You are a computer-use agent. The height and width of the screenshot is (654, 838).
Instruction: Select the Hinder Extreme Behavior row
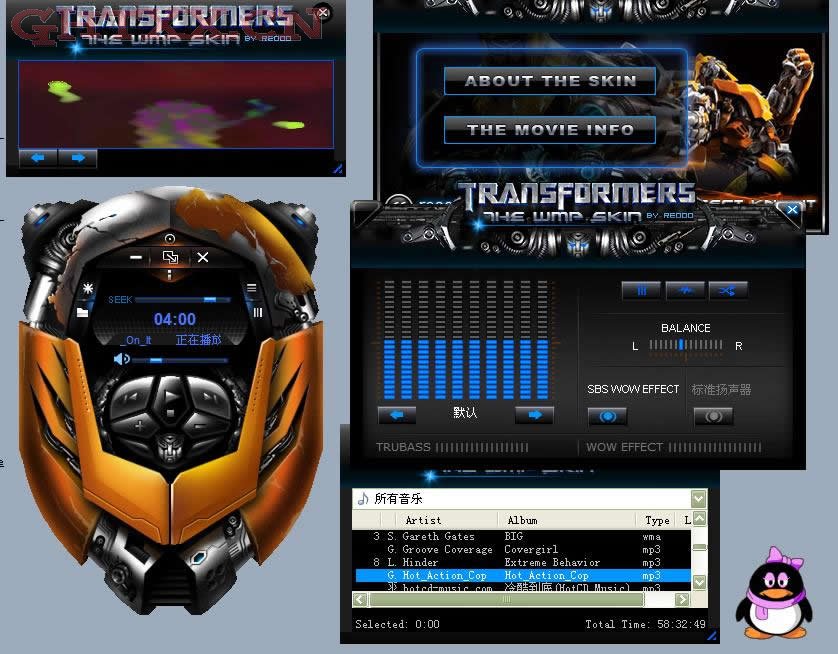click(522, 562)
